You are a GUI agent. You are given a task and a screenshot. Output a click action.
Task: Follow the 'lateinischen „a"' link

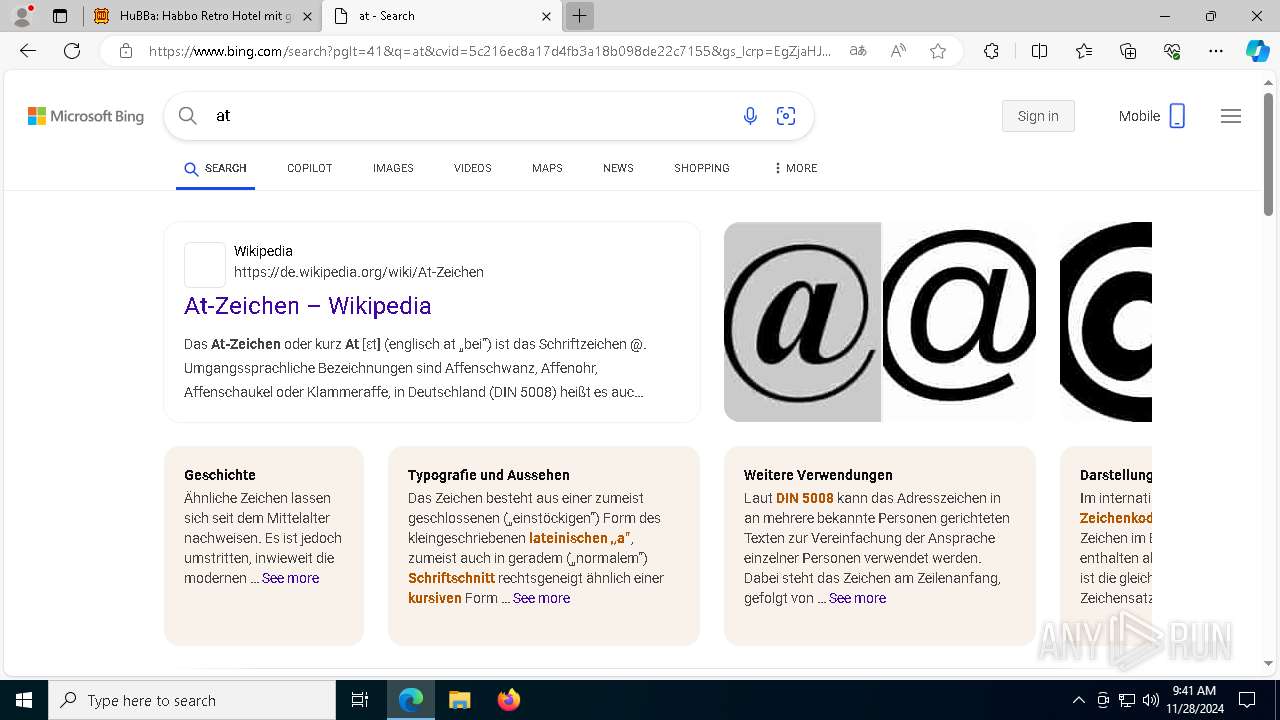tap(580, 538)
